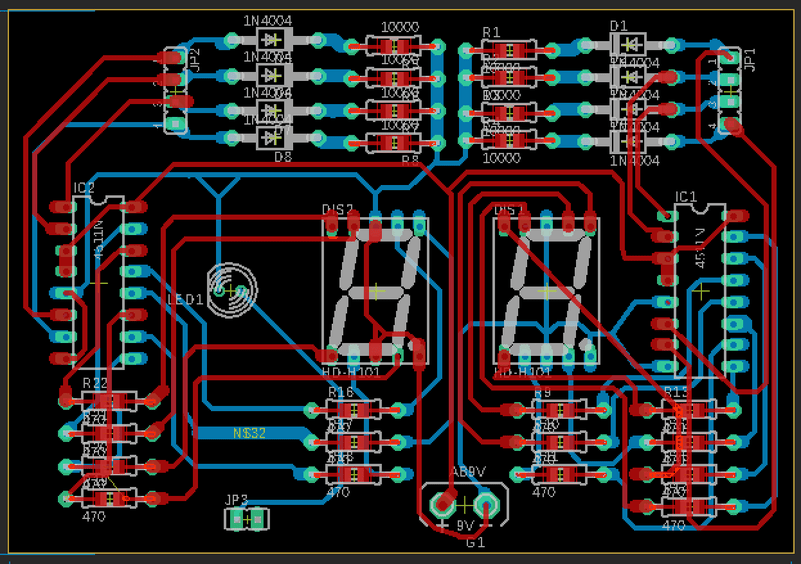Click the 470 value under the R13 group
This screenshot has height=564, width=801.
click(x=673, y=525)
